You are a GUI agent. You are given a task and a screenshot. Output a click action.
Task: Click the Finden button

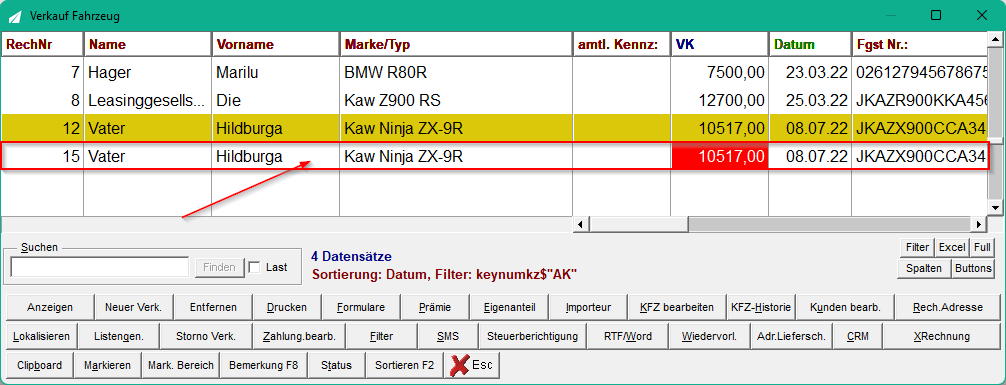[219, 268]
